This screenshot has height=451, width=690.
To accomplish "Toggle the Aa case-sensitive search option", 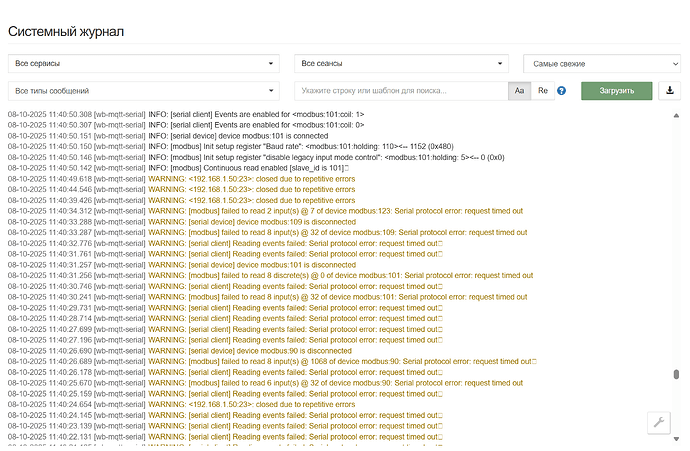I will point(520,91).
